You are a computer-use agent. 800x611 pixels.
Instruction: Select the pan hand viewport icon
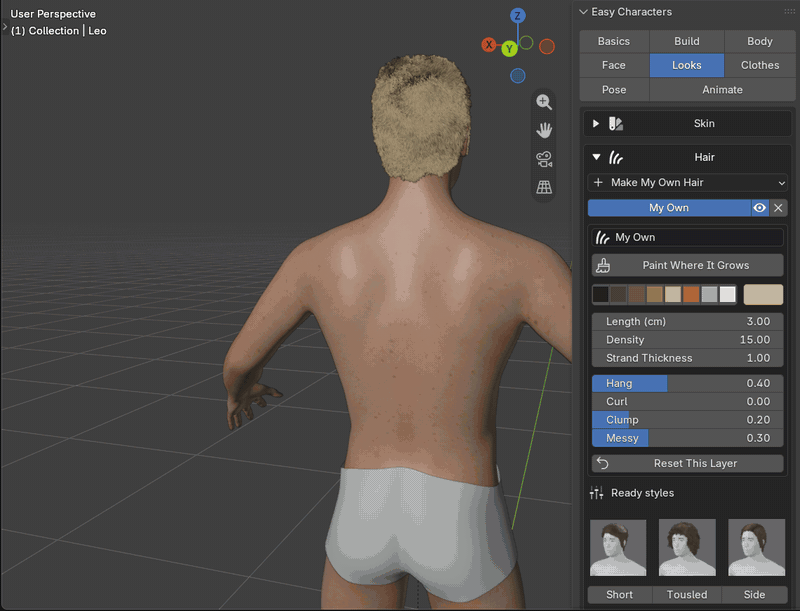click(x=544, y=131)
